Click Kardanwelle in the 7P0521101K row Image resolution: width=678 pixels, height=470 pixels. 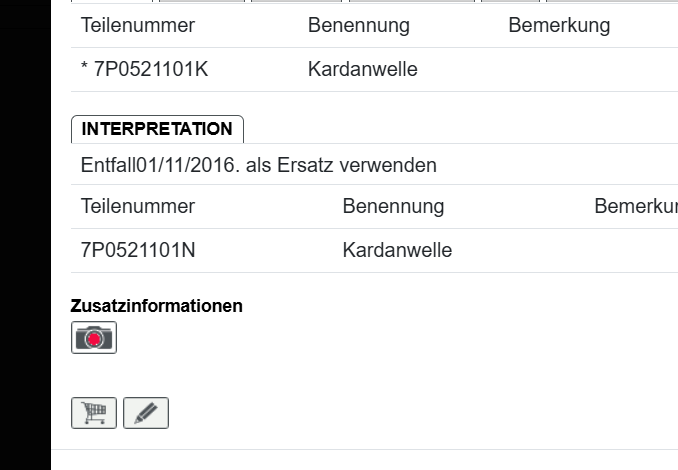point(362,70)
